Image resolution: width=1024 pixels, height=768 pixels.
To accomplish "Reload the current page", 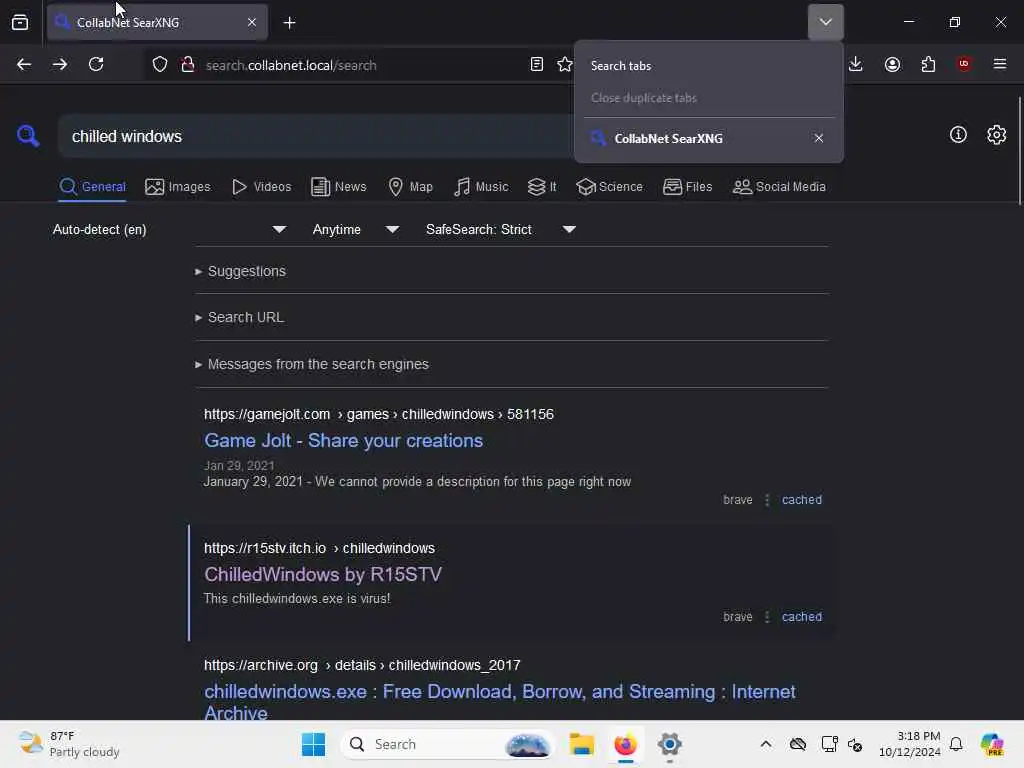I will coord(96,64).
